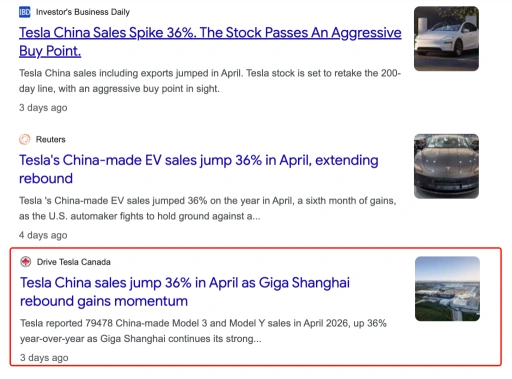
Task: Click the 'Investor's Business Daily' source name
Action: [83, 12]
